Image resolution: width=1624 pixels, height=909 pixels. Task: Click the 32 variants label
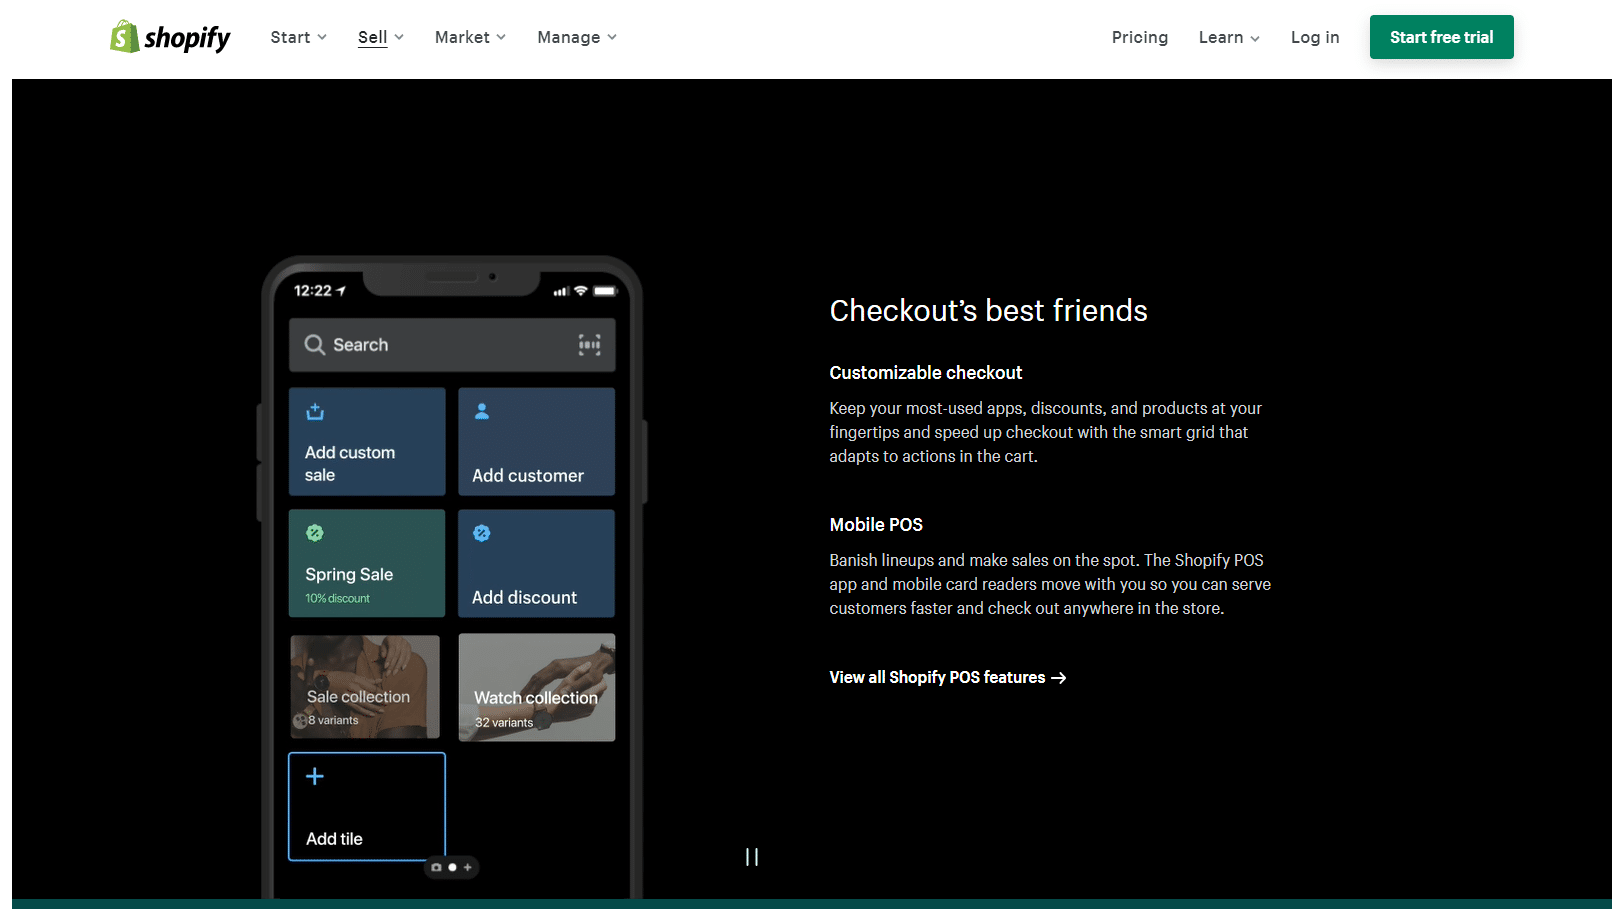pyautogui.click(x=504, y=722)
